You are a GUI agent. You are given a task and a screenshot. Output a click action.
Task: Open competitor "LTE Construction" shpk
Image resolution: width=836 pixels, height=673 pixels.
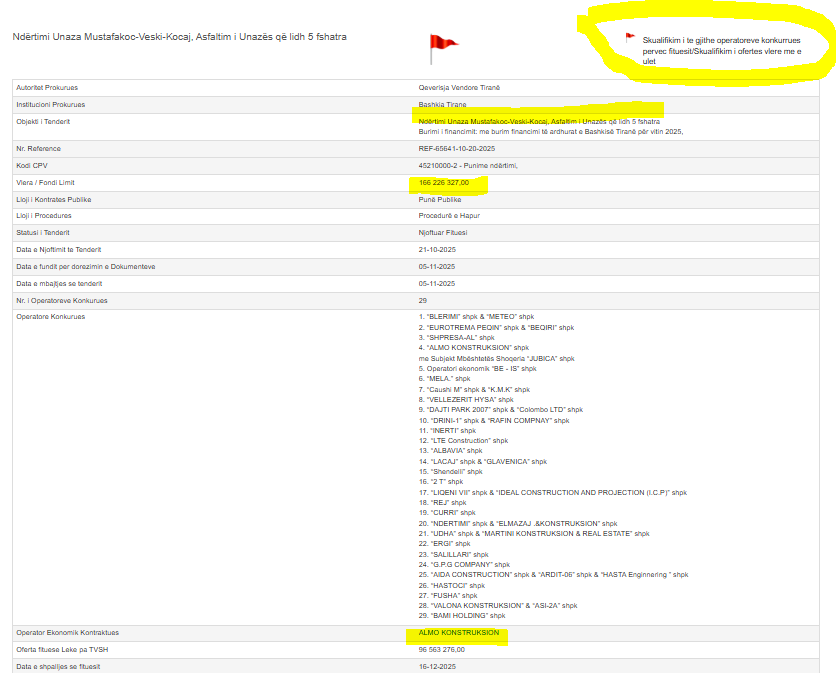point(466,441)
